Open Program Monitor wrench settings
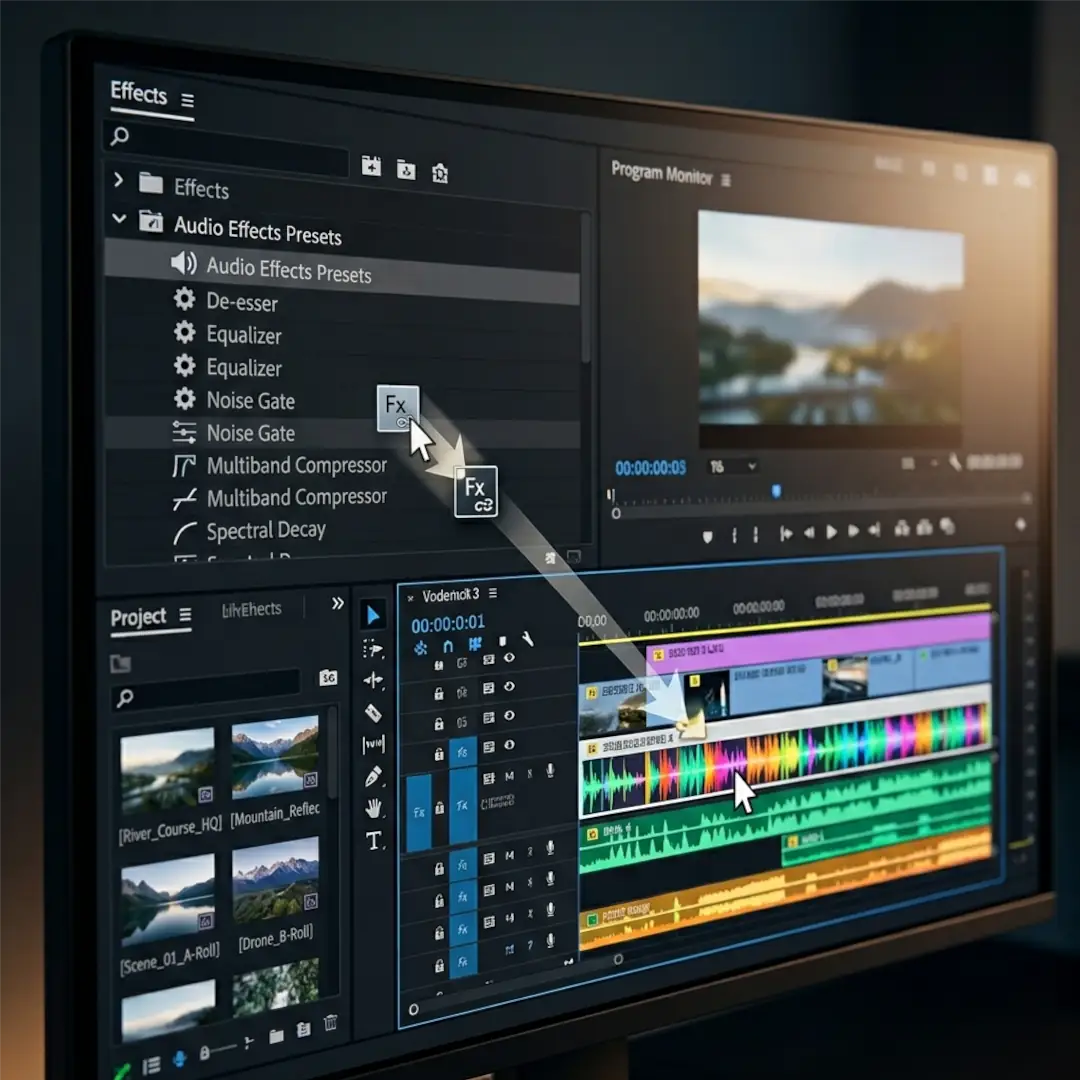Viewport: 1080px width, 1080px height. tap(955, 462)
